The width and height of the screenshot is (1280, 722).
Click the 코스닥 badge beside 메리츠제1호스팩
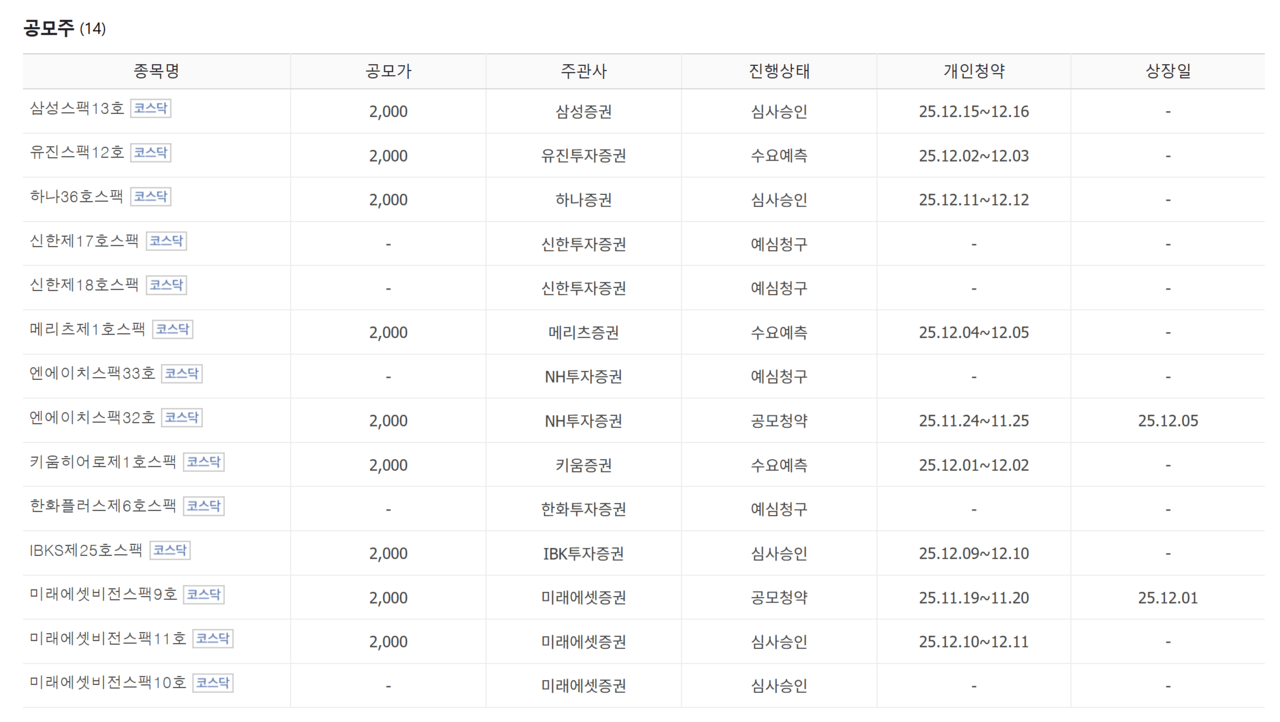173,328
